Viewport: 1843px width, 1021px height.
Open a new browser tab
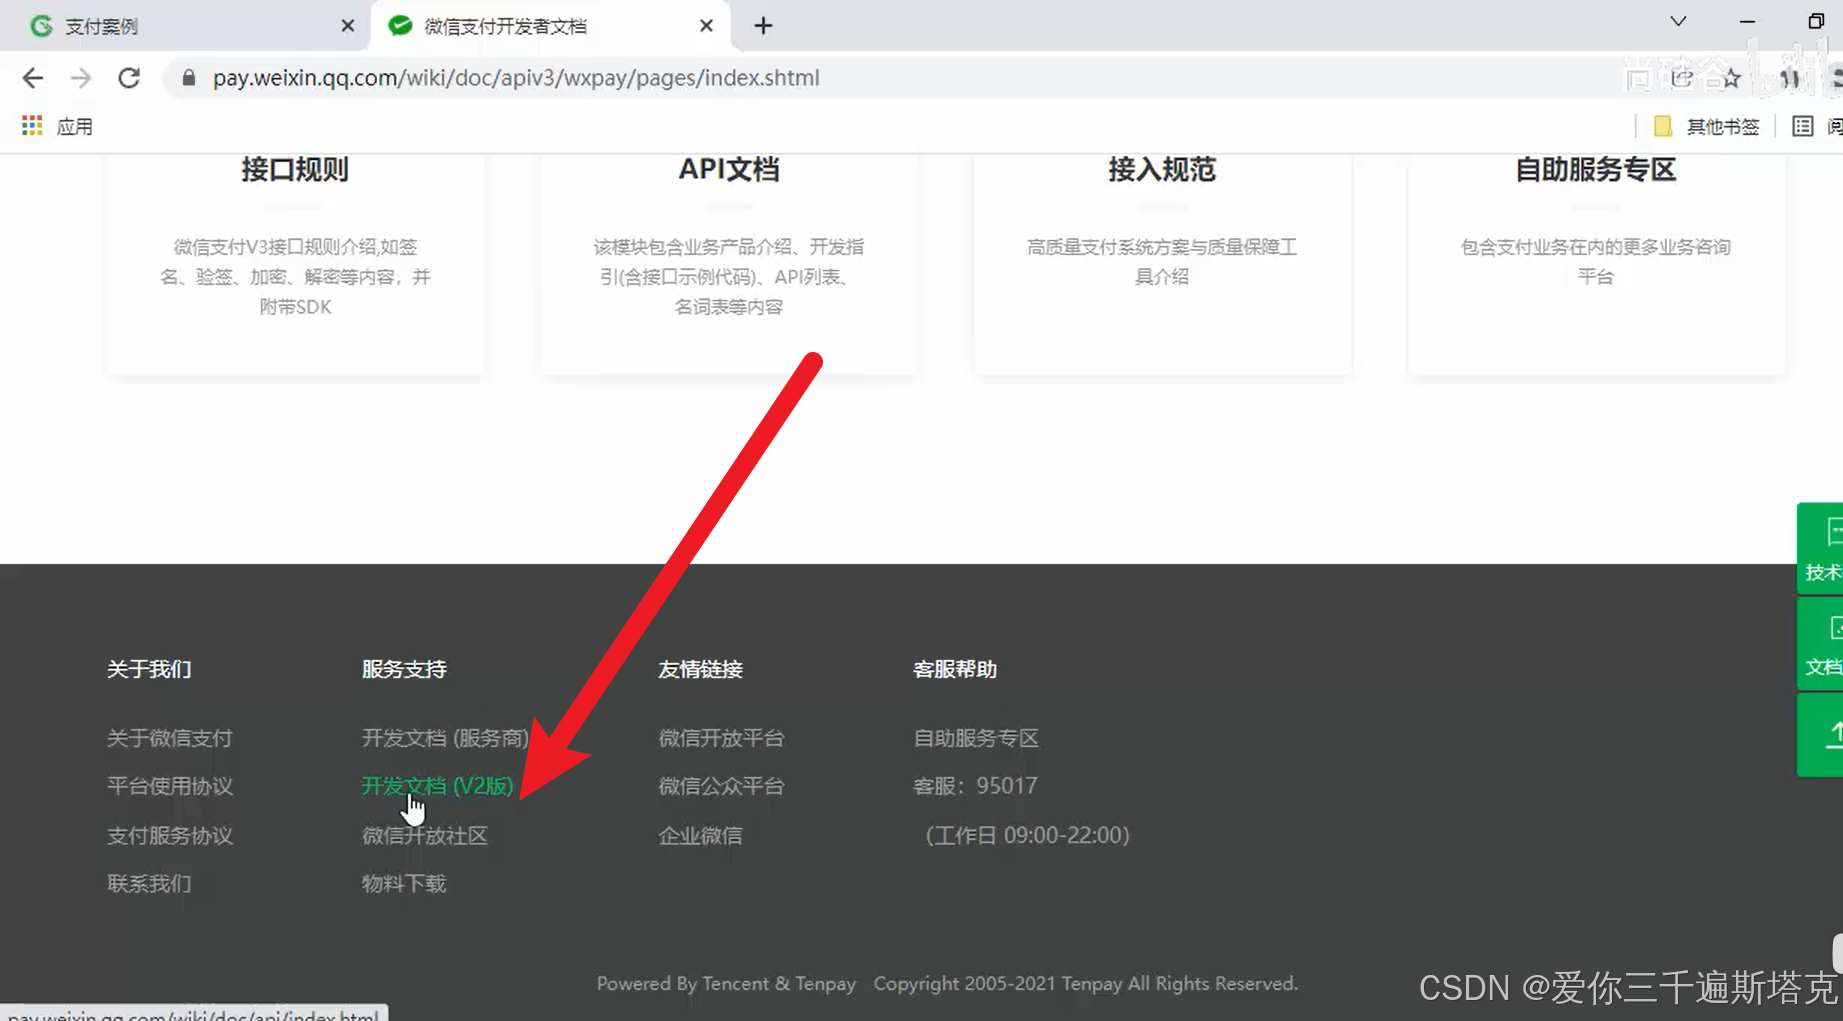[763, 26]
